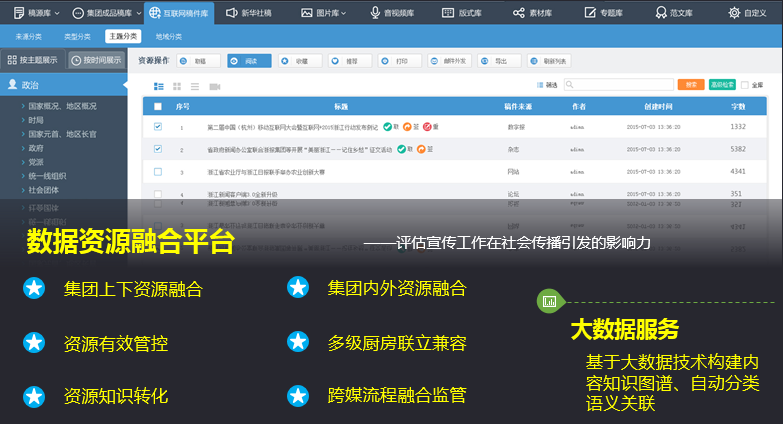783x424 pixels.
Task: Click the 收藏 (favorite) star icon
Action: tap(286, 60)
